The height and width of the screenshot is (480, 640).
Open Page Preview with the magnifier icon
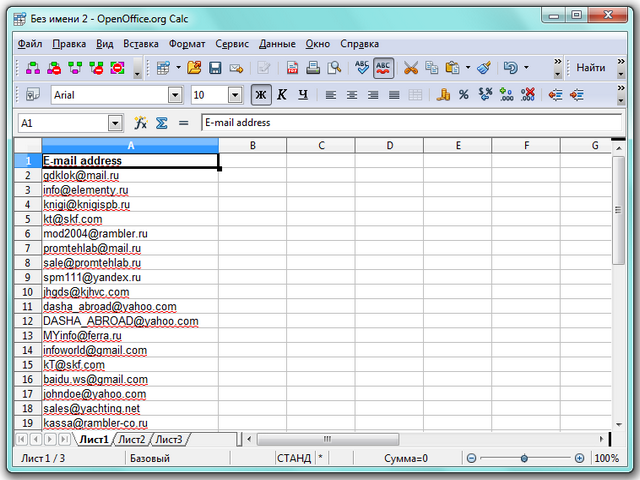point(334,68)
